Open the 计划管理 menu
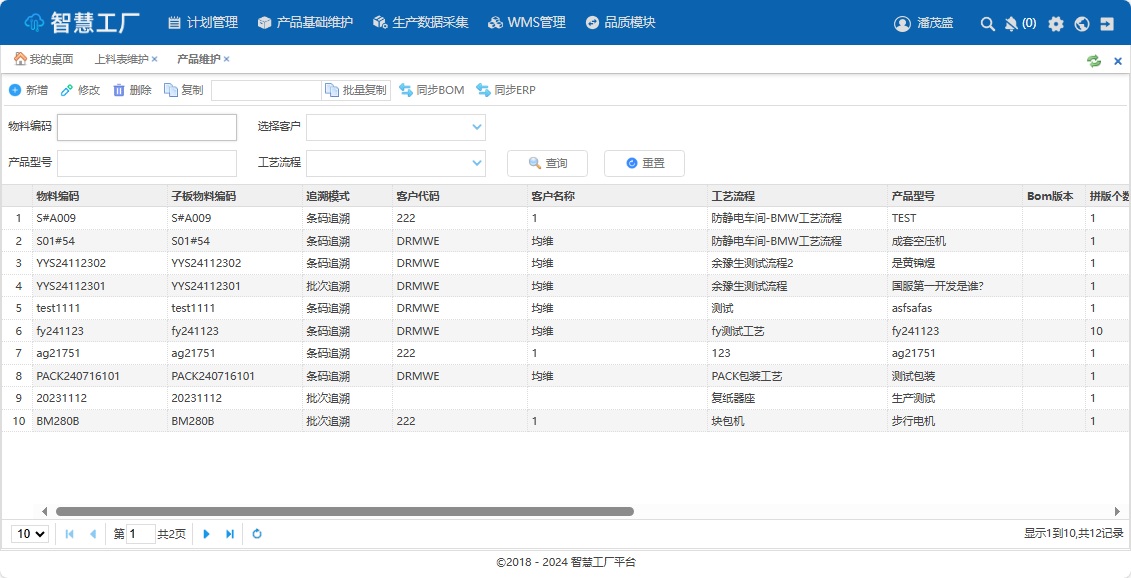The image size is (1131, 578). (x=203, y=22)
